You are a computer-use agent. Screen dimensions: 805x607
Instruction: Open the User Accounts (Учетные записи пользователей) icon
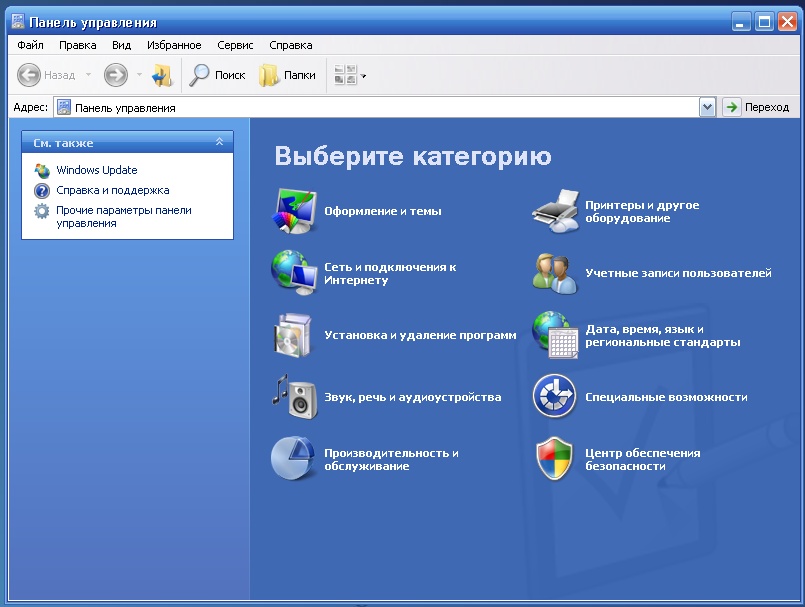(555, 273)
